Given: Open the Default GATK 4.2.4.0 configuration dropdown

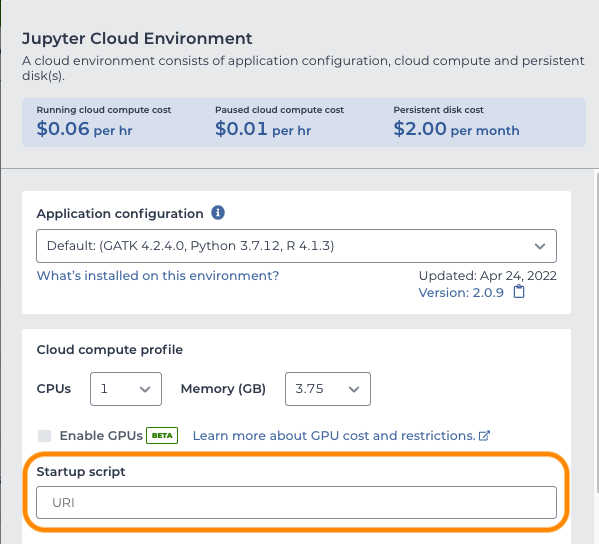Looking at the screenshot, I should 296,246.
